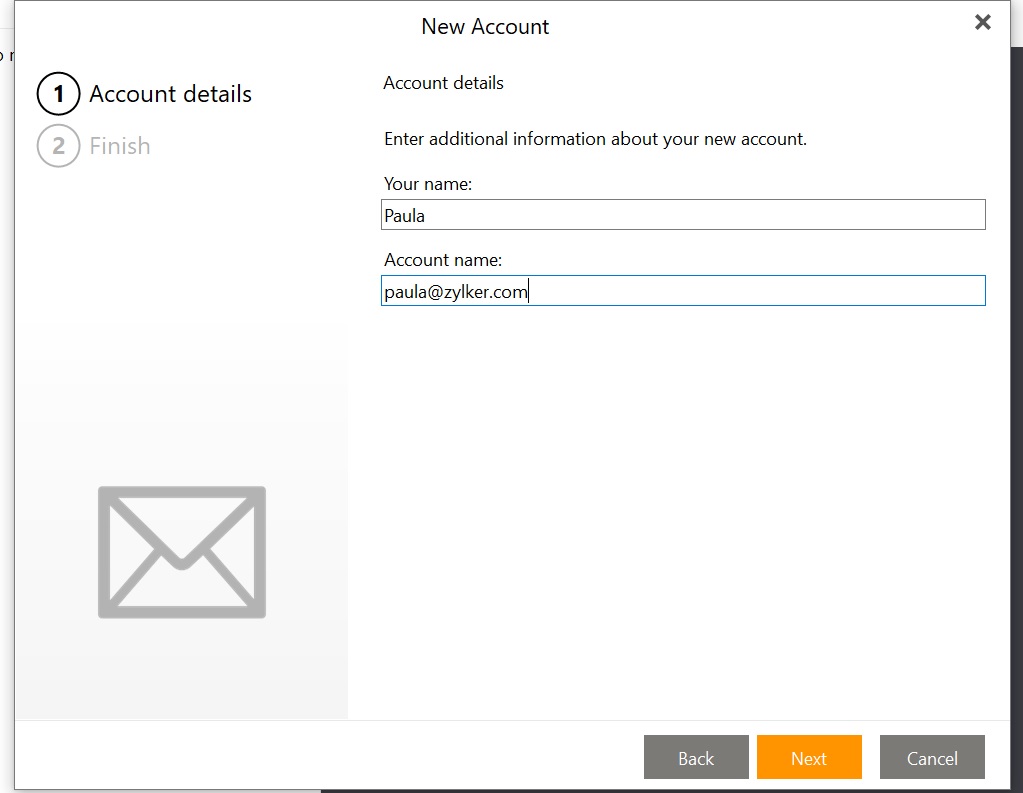Select the Account details wizard step label
Viewport: 1023px width, 793px height.
click(170, 94)
